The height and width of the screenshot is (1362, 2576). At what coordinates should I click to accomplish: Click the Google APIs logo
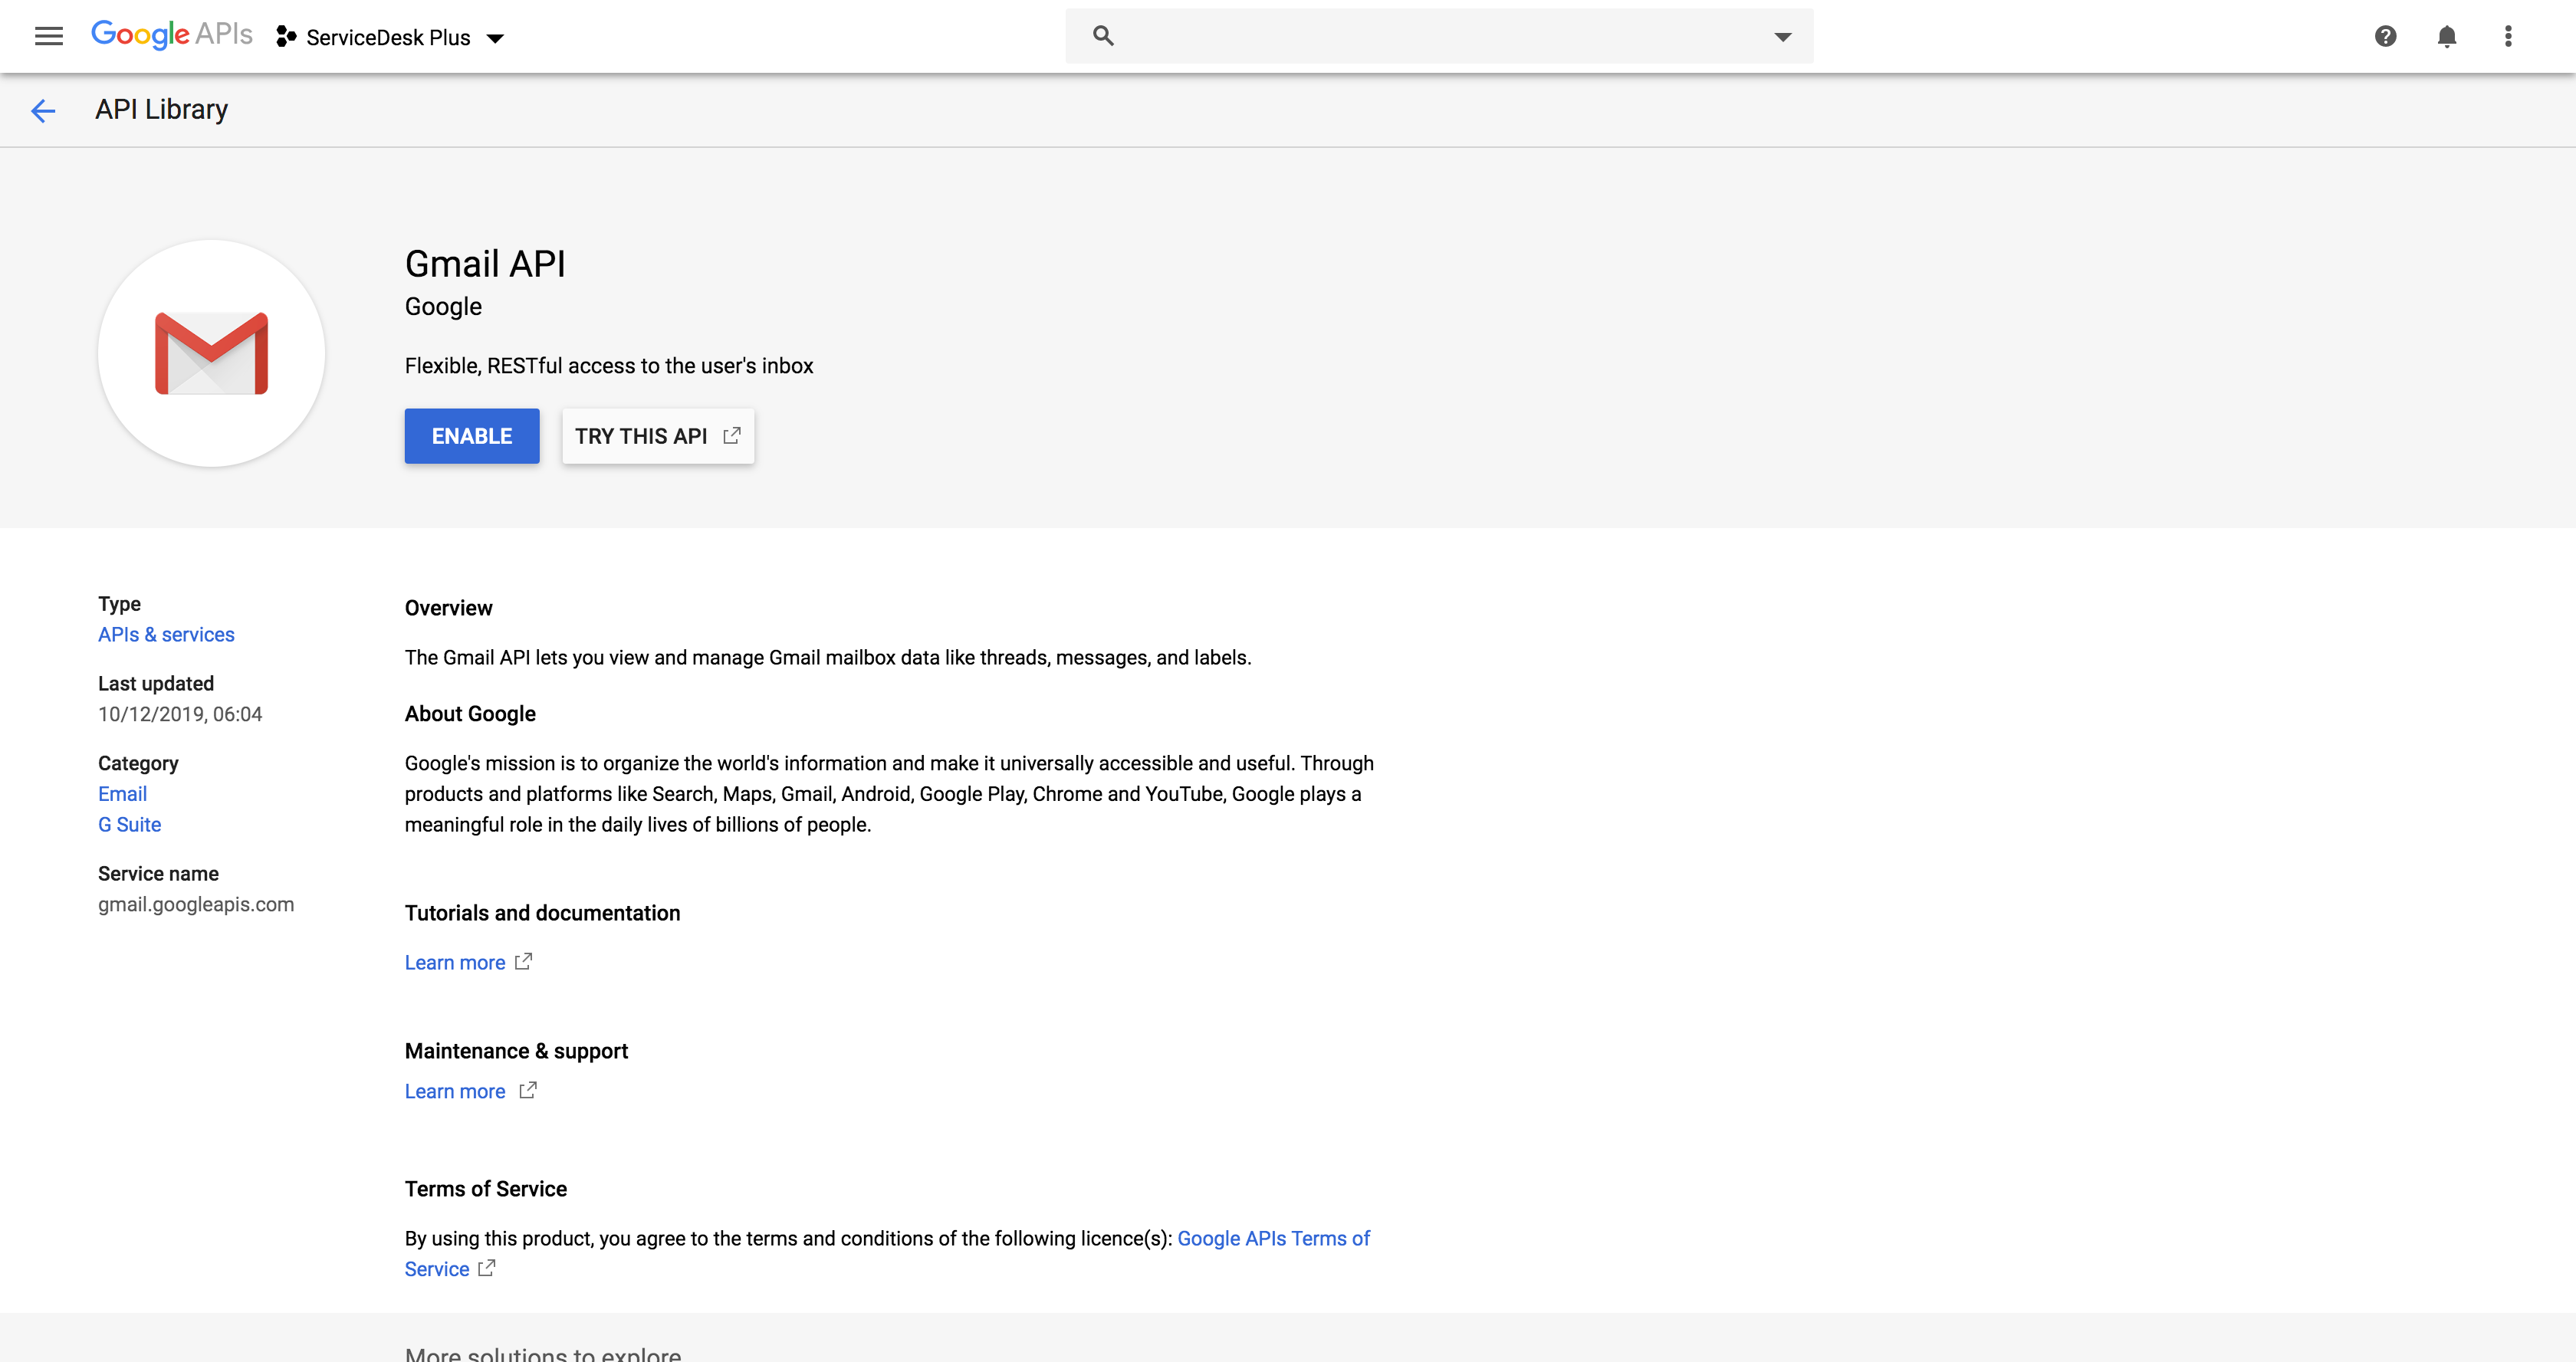pyautogui.click(x=171, y=35)
